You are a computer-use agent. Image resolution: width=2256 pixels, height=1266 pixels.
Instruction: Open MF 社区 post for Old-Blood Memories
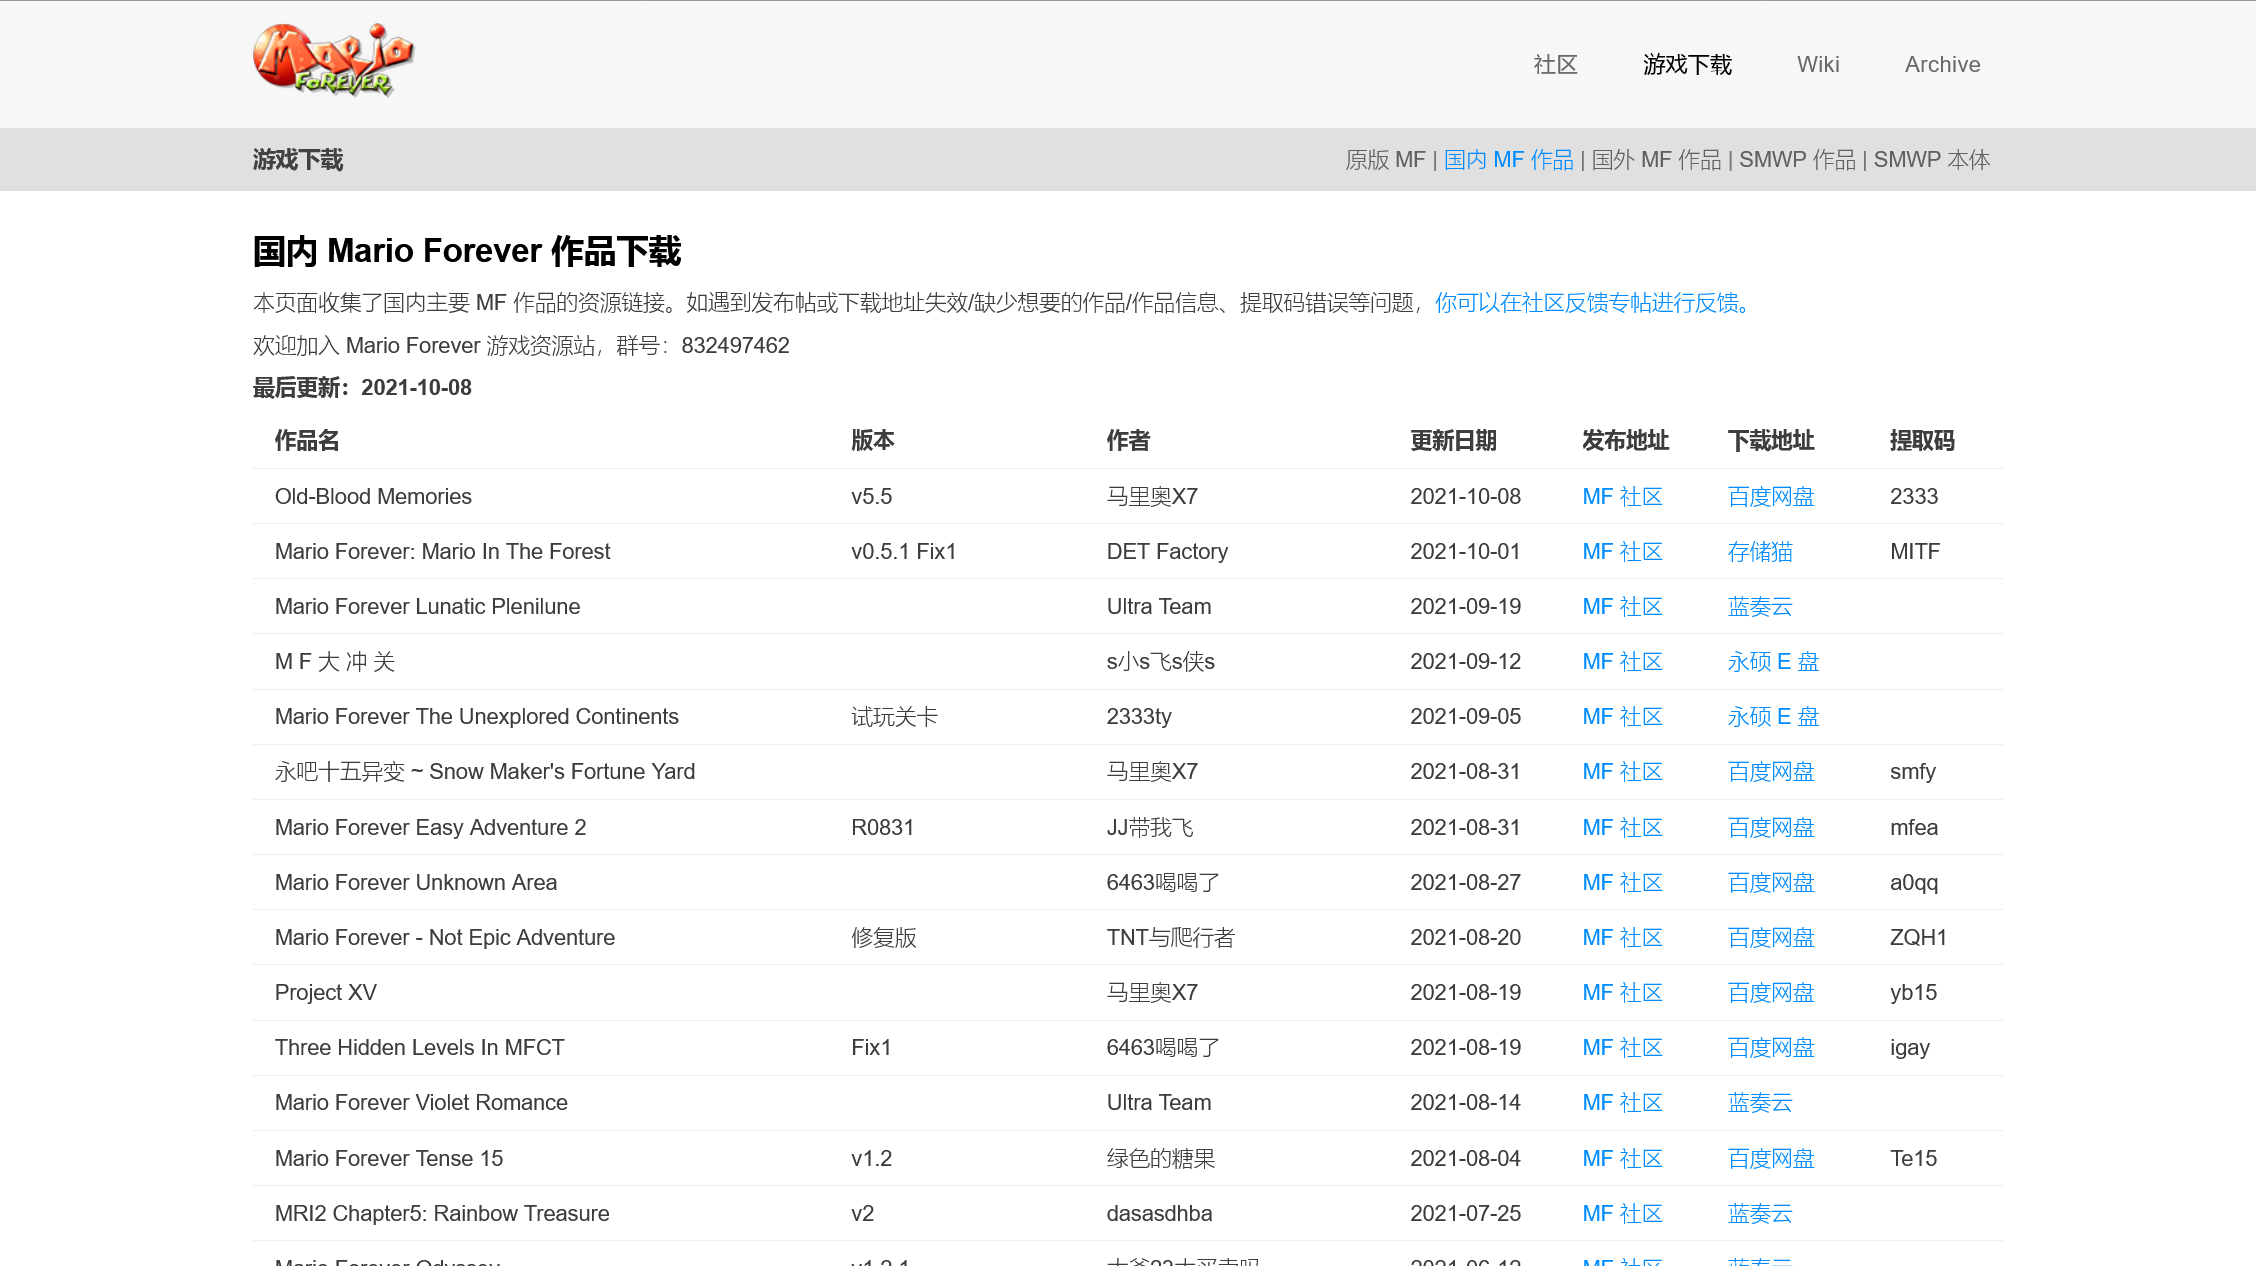tap(1621, 497)
